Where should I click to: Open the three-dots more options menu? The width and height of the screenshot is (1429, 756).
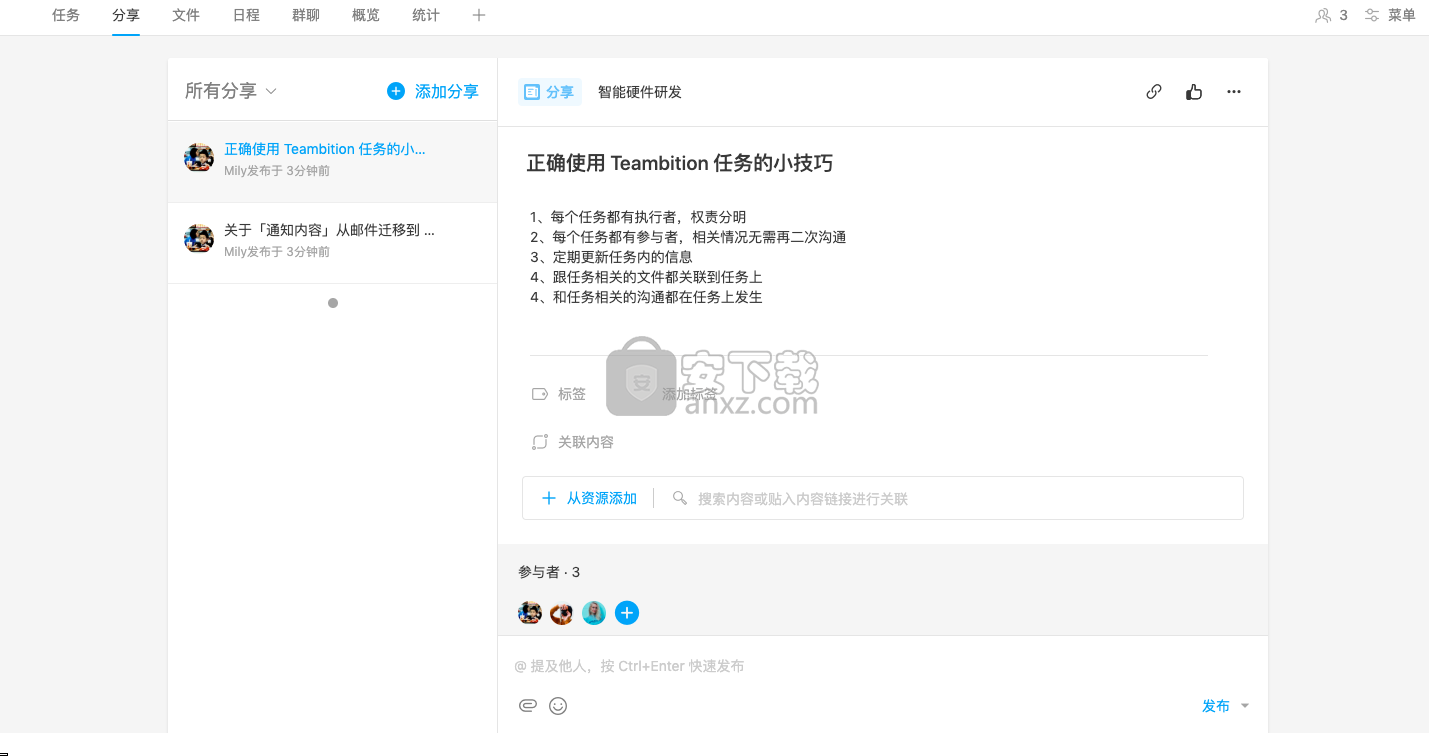pyautogui.click(x=1234, y=92)
